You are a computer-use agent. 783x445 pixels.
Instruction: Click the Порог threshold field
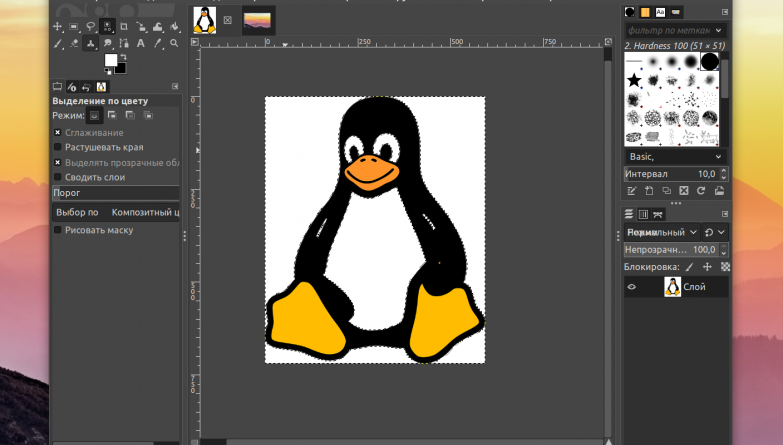tap(114, 193)
